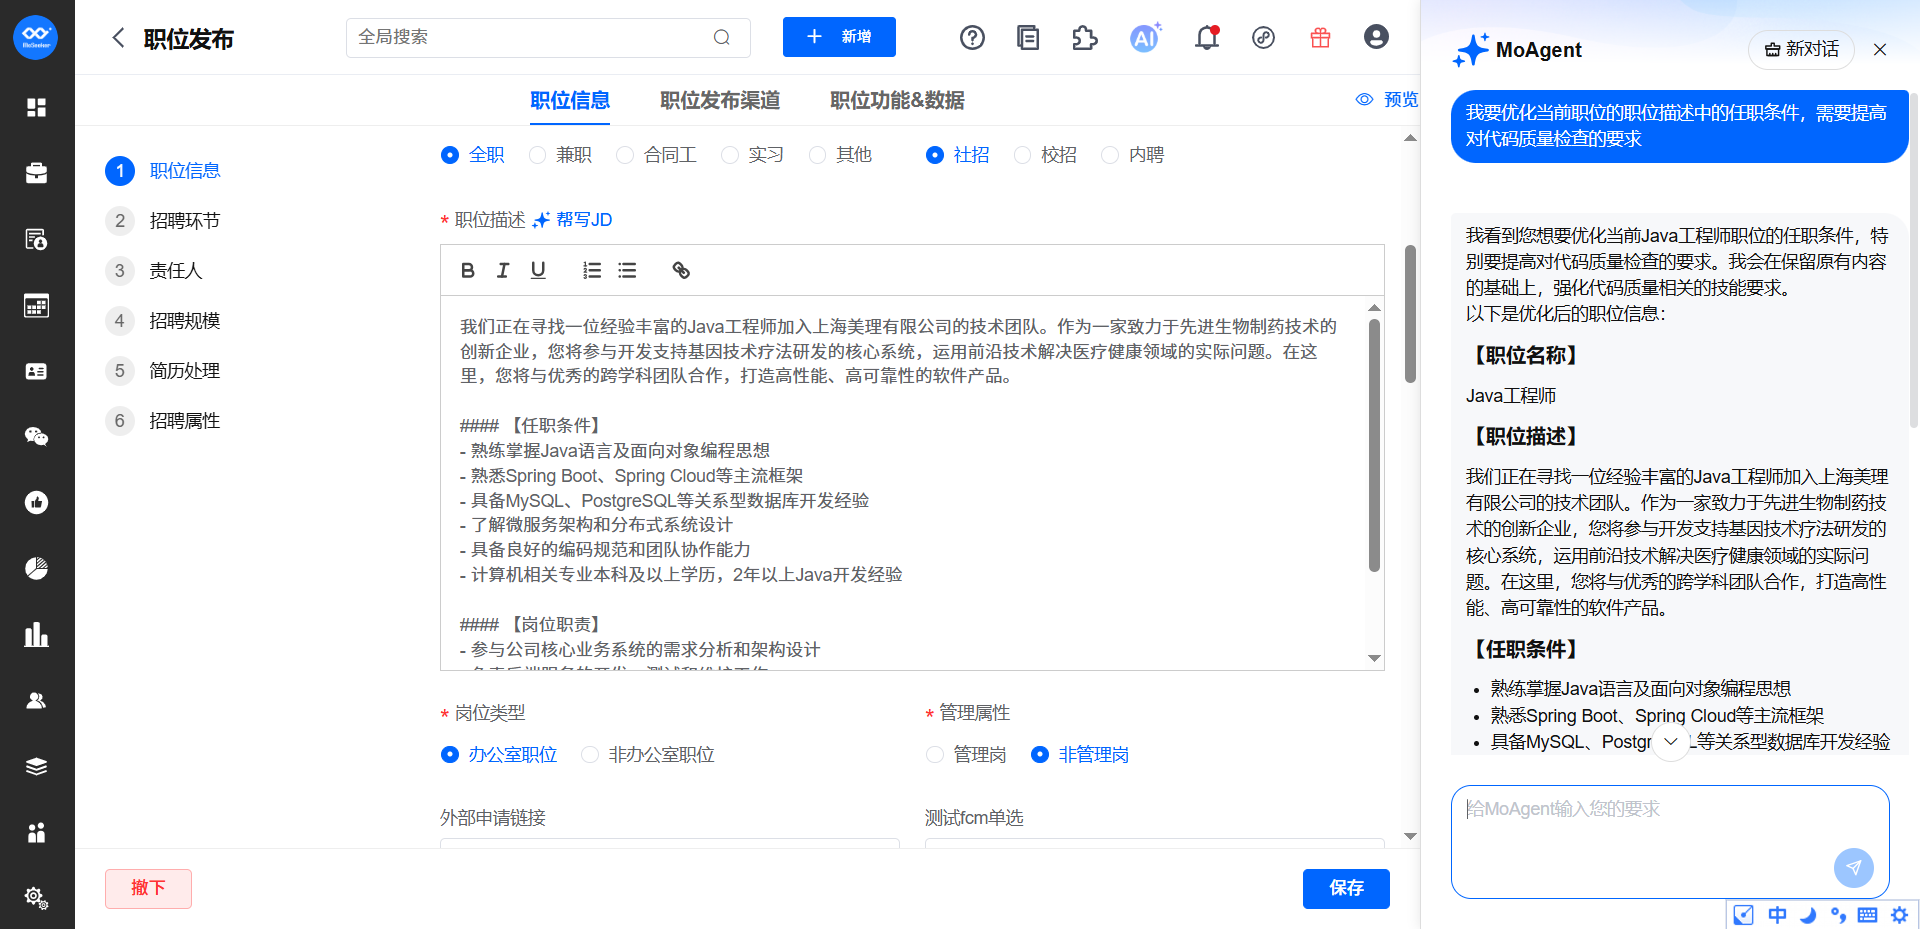The image size is (1920, 929).
Task: Click the gift box icon
Action: [x=1320, y=38]
